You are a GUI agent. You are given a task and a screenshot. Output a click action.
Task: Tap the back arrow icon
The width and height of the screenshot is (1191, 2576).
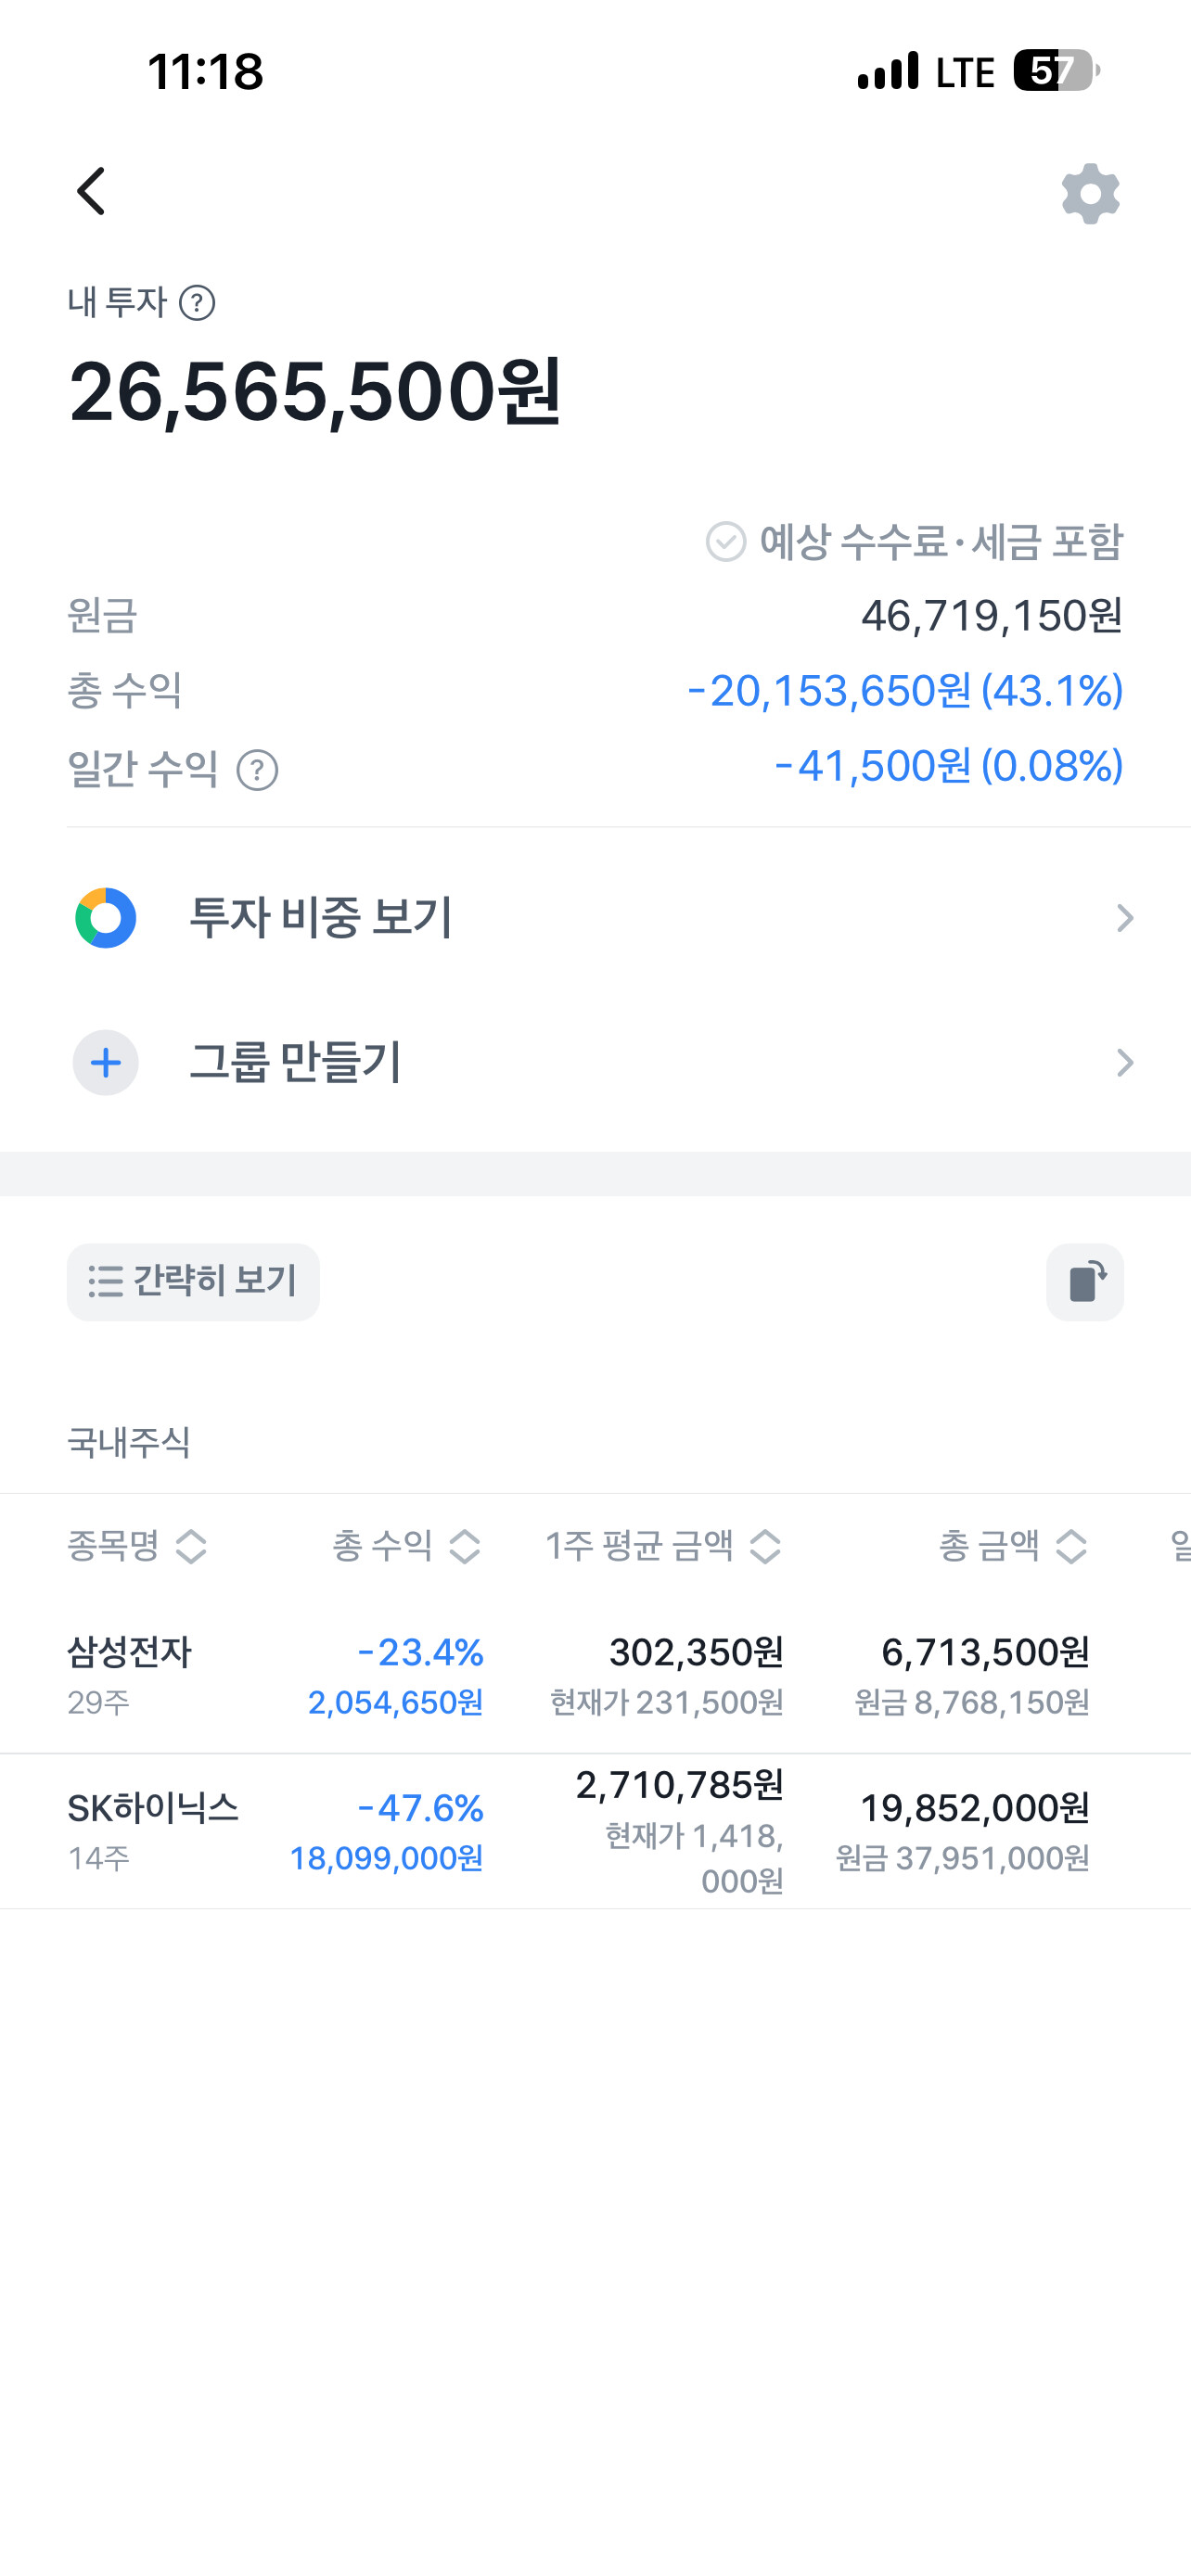[91, 191]
